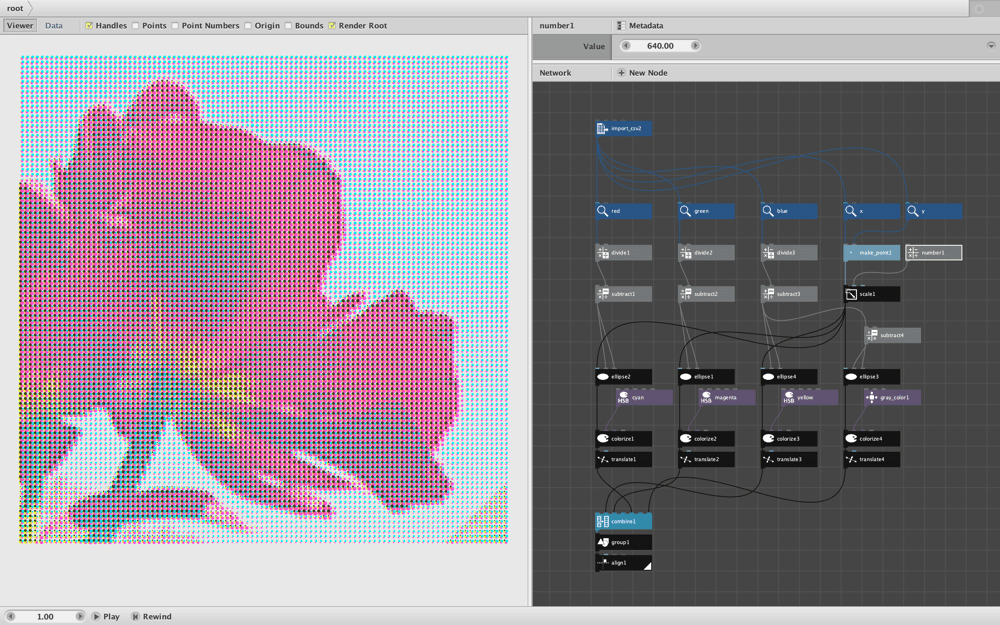Select the colorize3 node

pyautogui.click(x=790, y=439)
